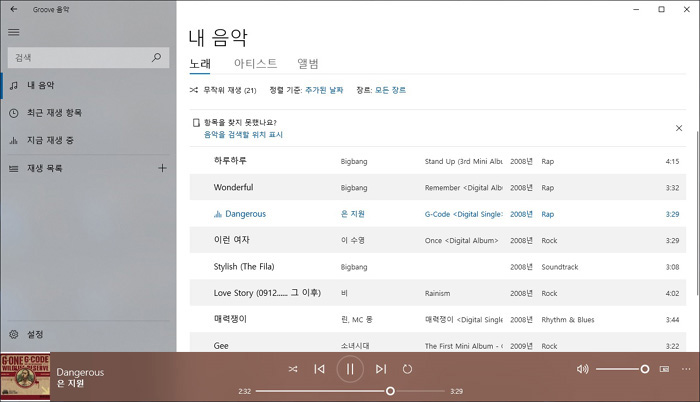700x402 pixels.
Task: Click now playing title Dangerous in player bar
Action: tap(80, 372)
